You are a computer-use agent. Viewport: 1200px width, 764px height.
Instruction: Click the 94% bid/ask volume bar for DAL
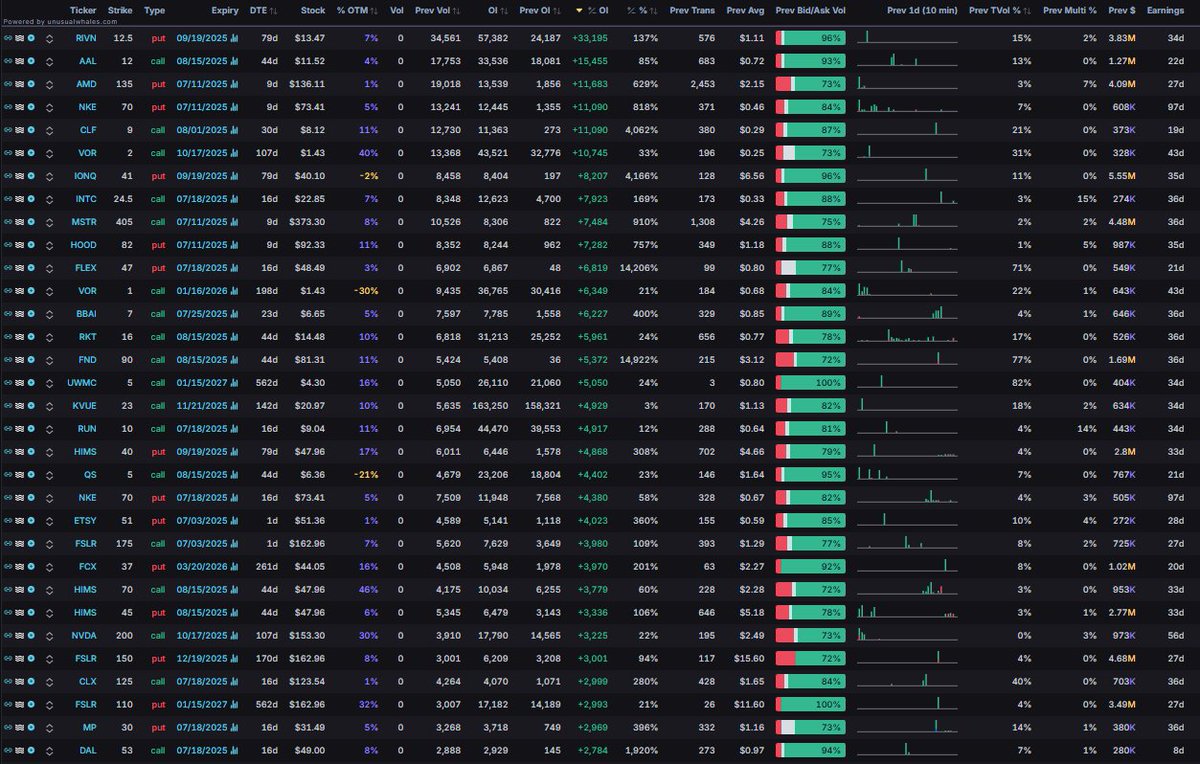click(811, 750)
